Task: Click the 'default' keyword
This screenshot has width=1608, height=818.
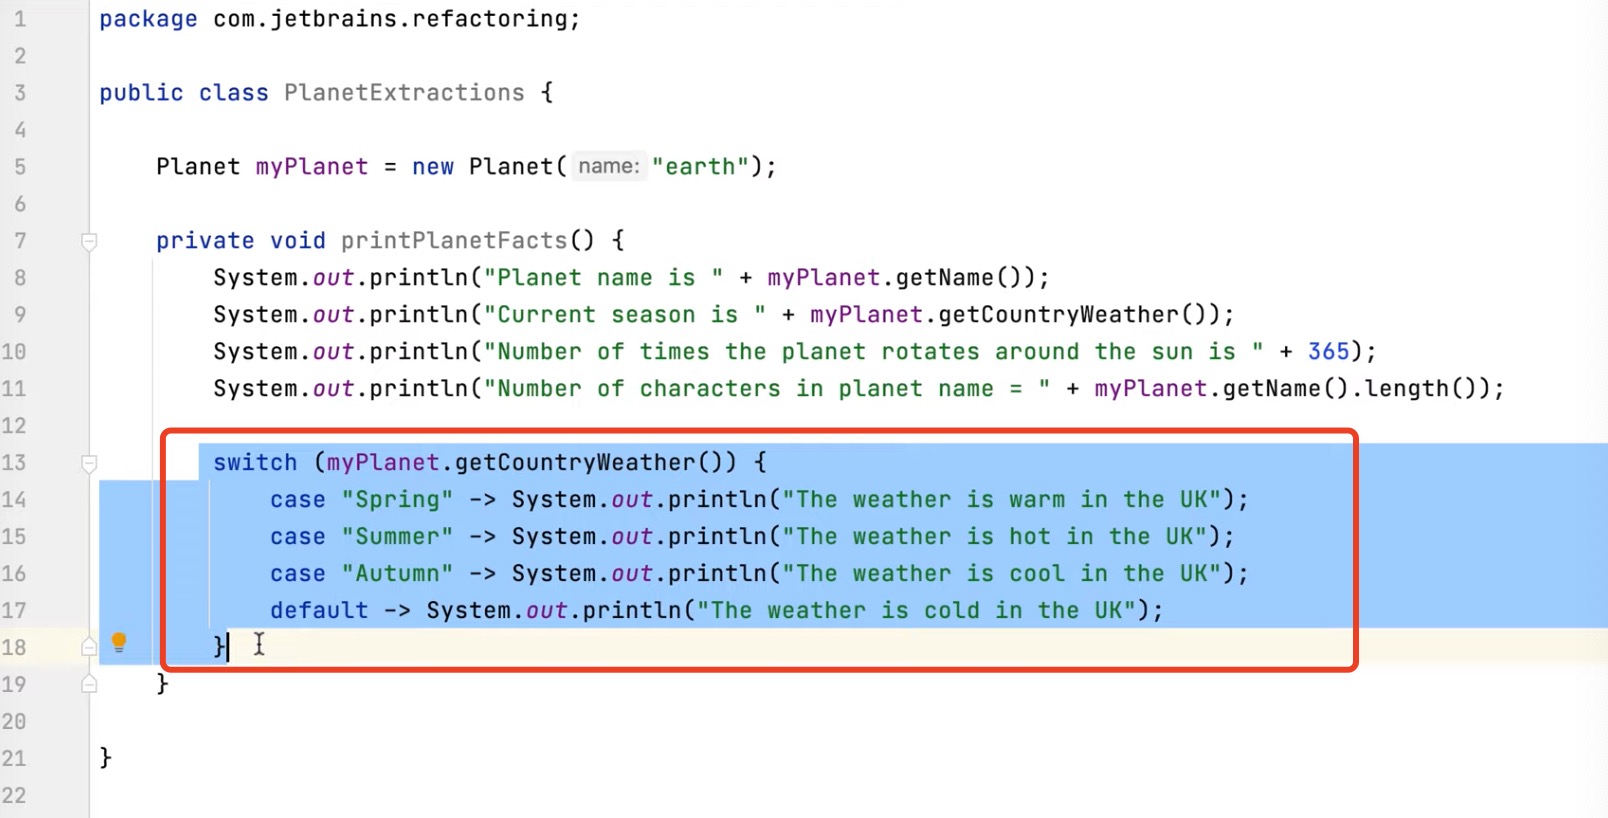Action: coord(319,611)
